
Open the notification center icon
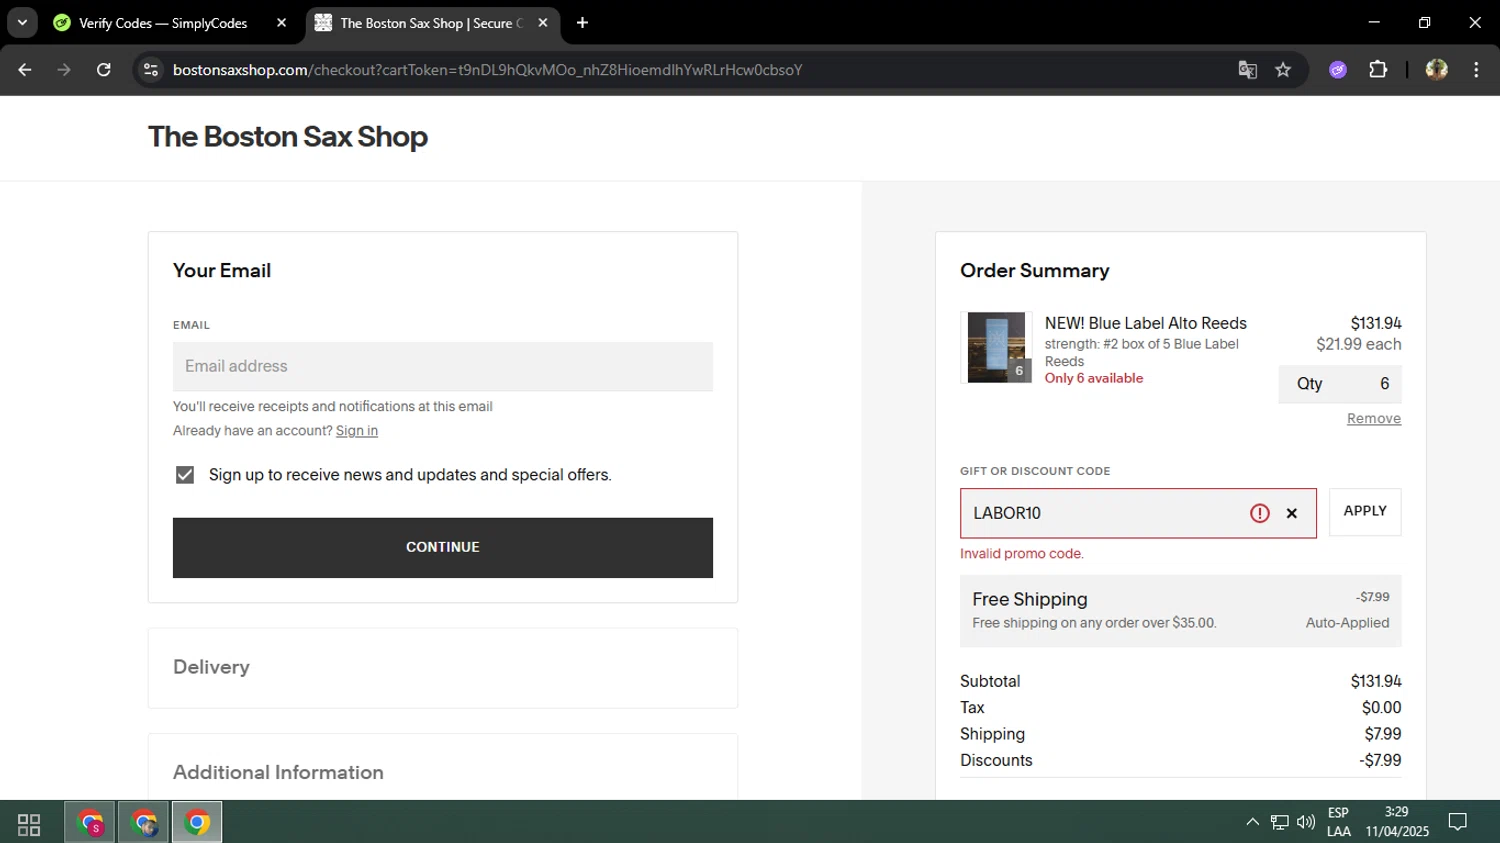click(1458, 822)
